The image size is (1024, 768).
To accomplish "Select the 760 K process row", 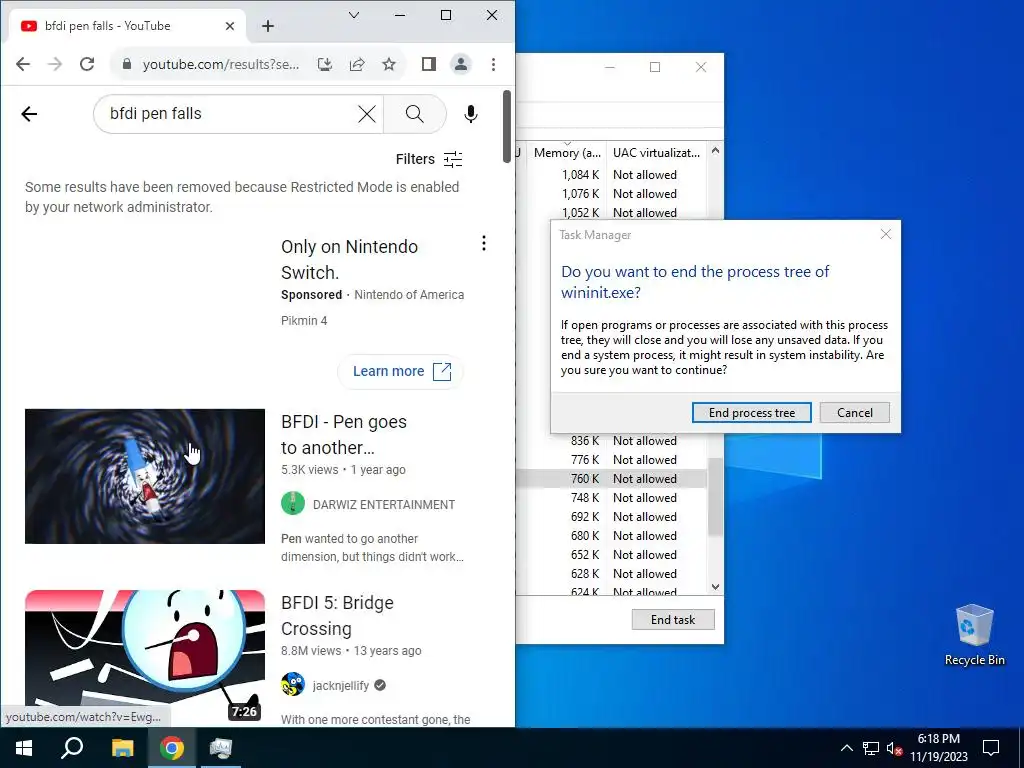I will [611, 479].
